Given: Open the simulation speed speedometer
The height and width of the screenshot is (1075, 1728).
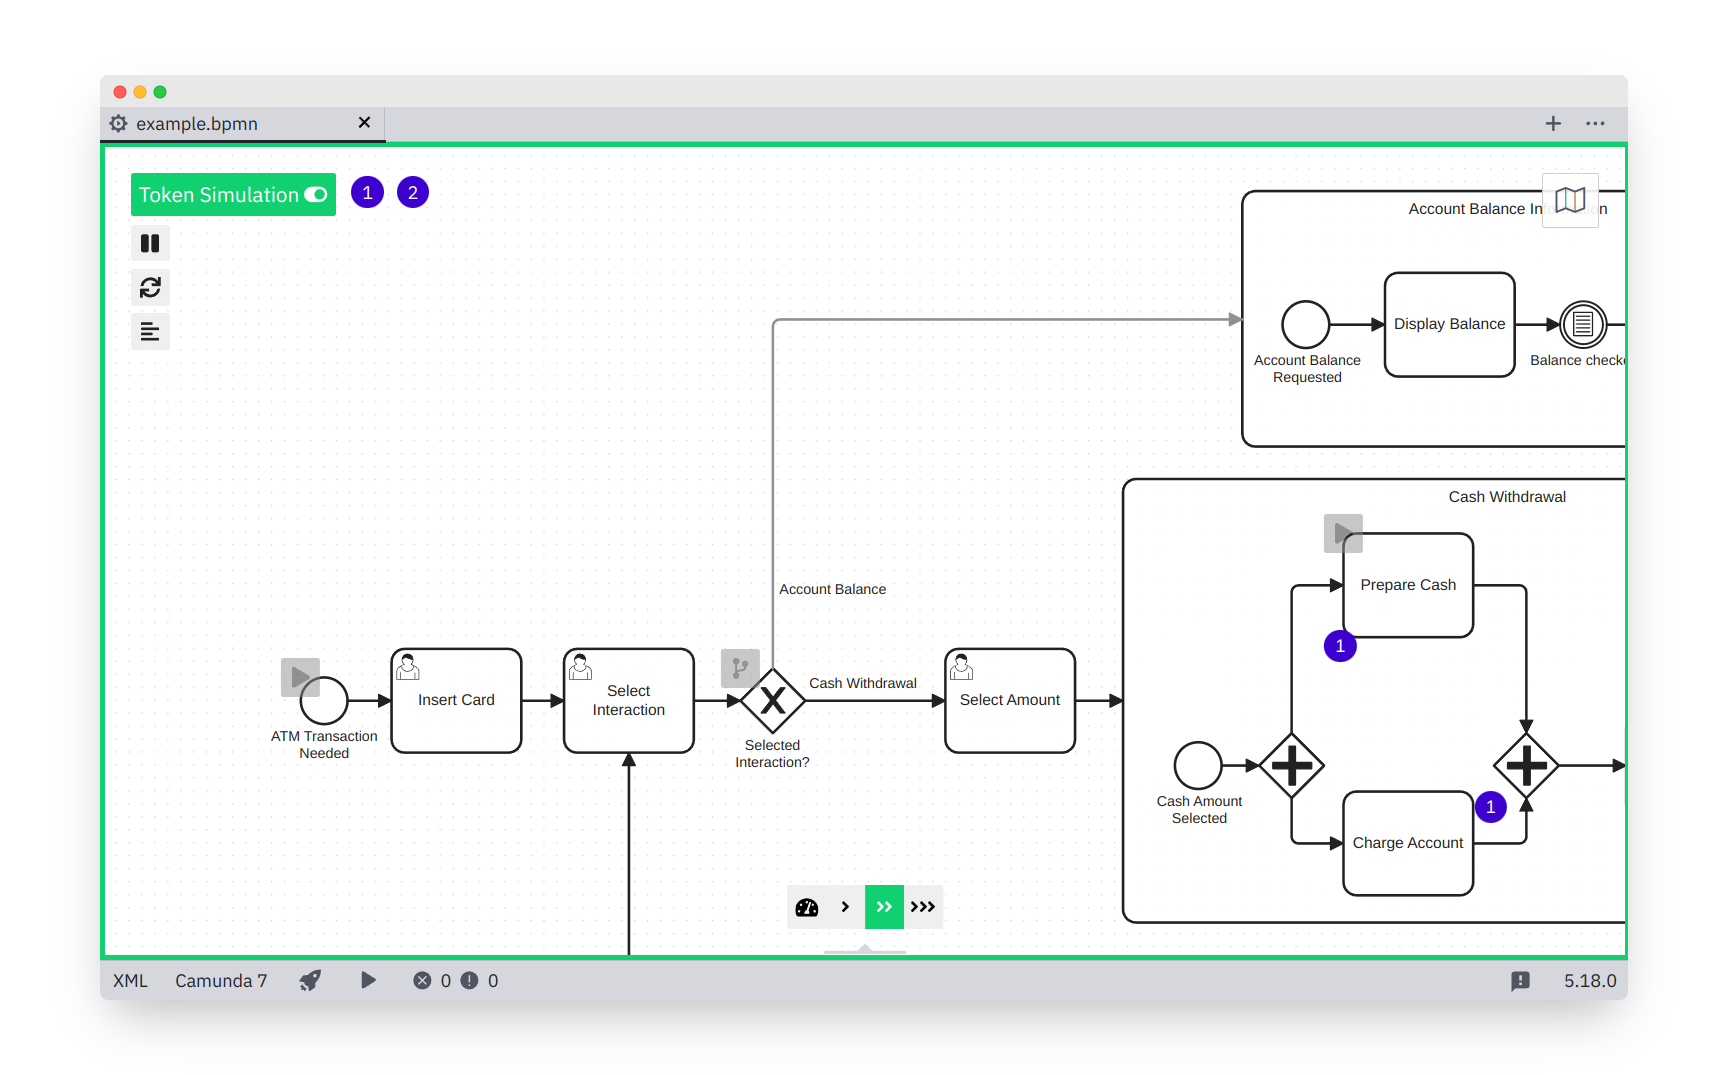Looking at the screenshot, I should [806, 906].
